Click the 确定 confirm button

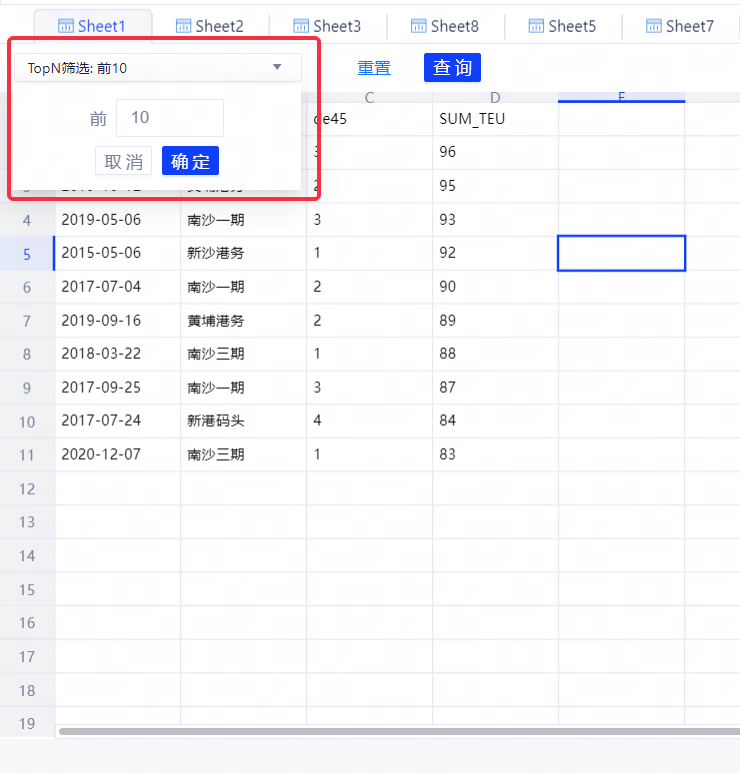(x=190, y=161)
